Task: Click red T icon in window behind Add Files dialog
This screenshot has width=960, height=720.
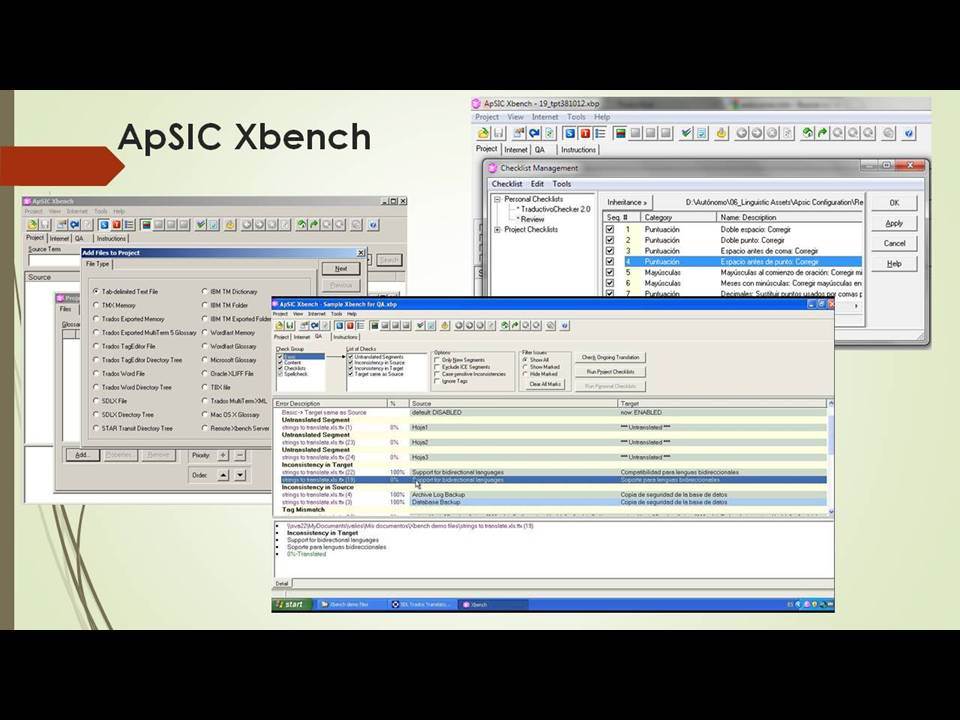Action: 116,225
